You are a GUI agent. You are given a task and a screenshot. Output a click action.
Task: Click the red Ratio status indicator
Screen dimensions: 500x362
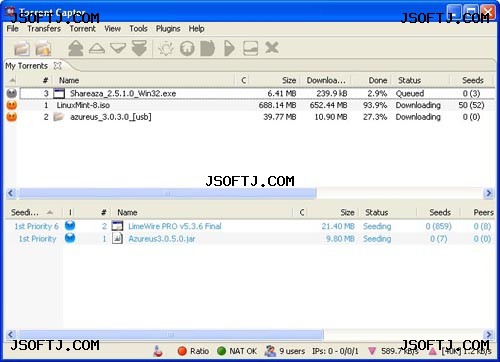[193, 351]
